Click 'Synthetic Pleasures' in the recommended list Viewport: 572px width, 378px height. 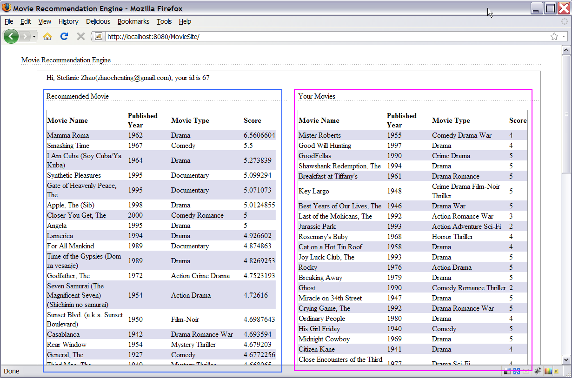point(74,176)
